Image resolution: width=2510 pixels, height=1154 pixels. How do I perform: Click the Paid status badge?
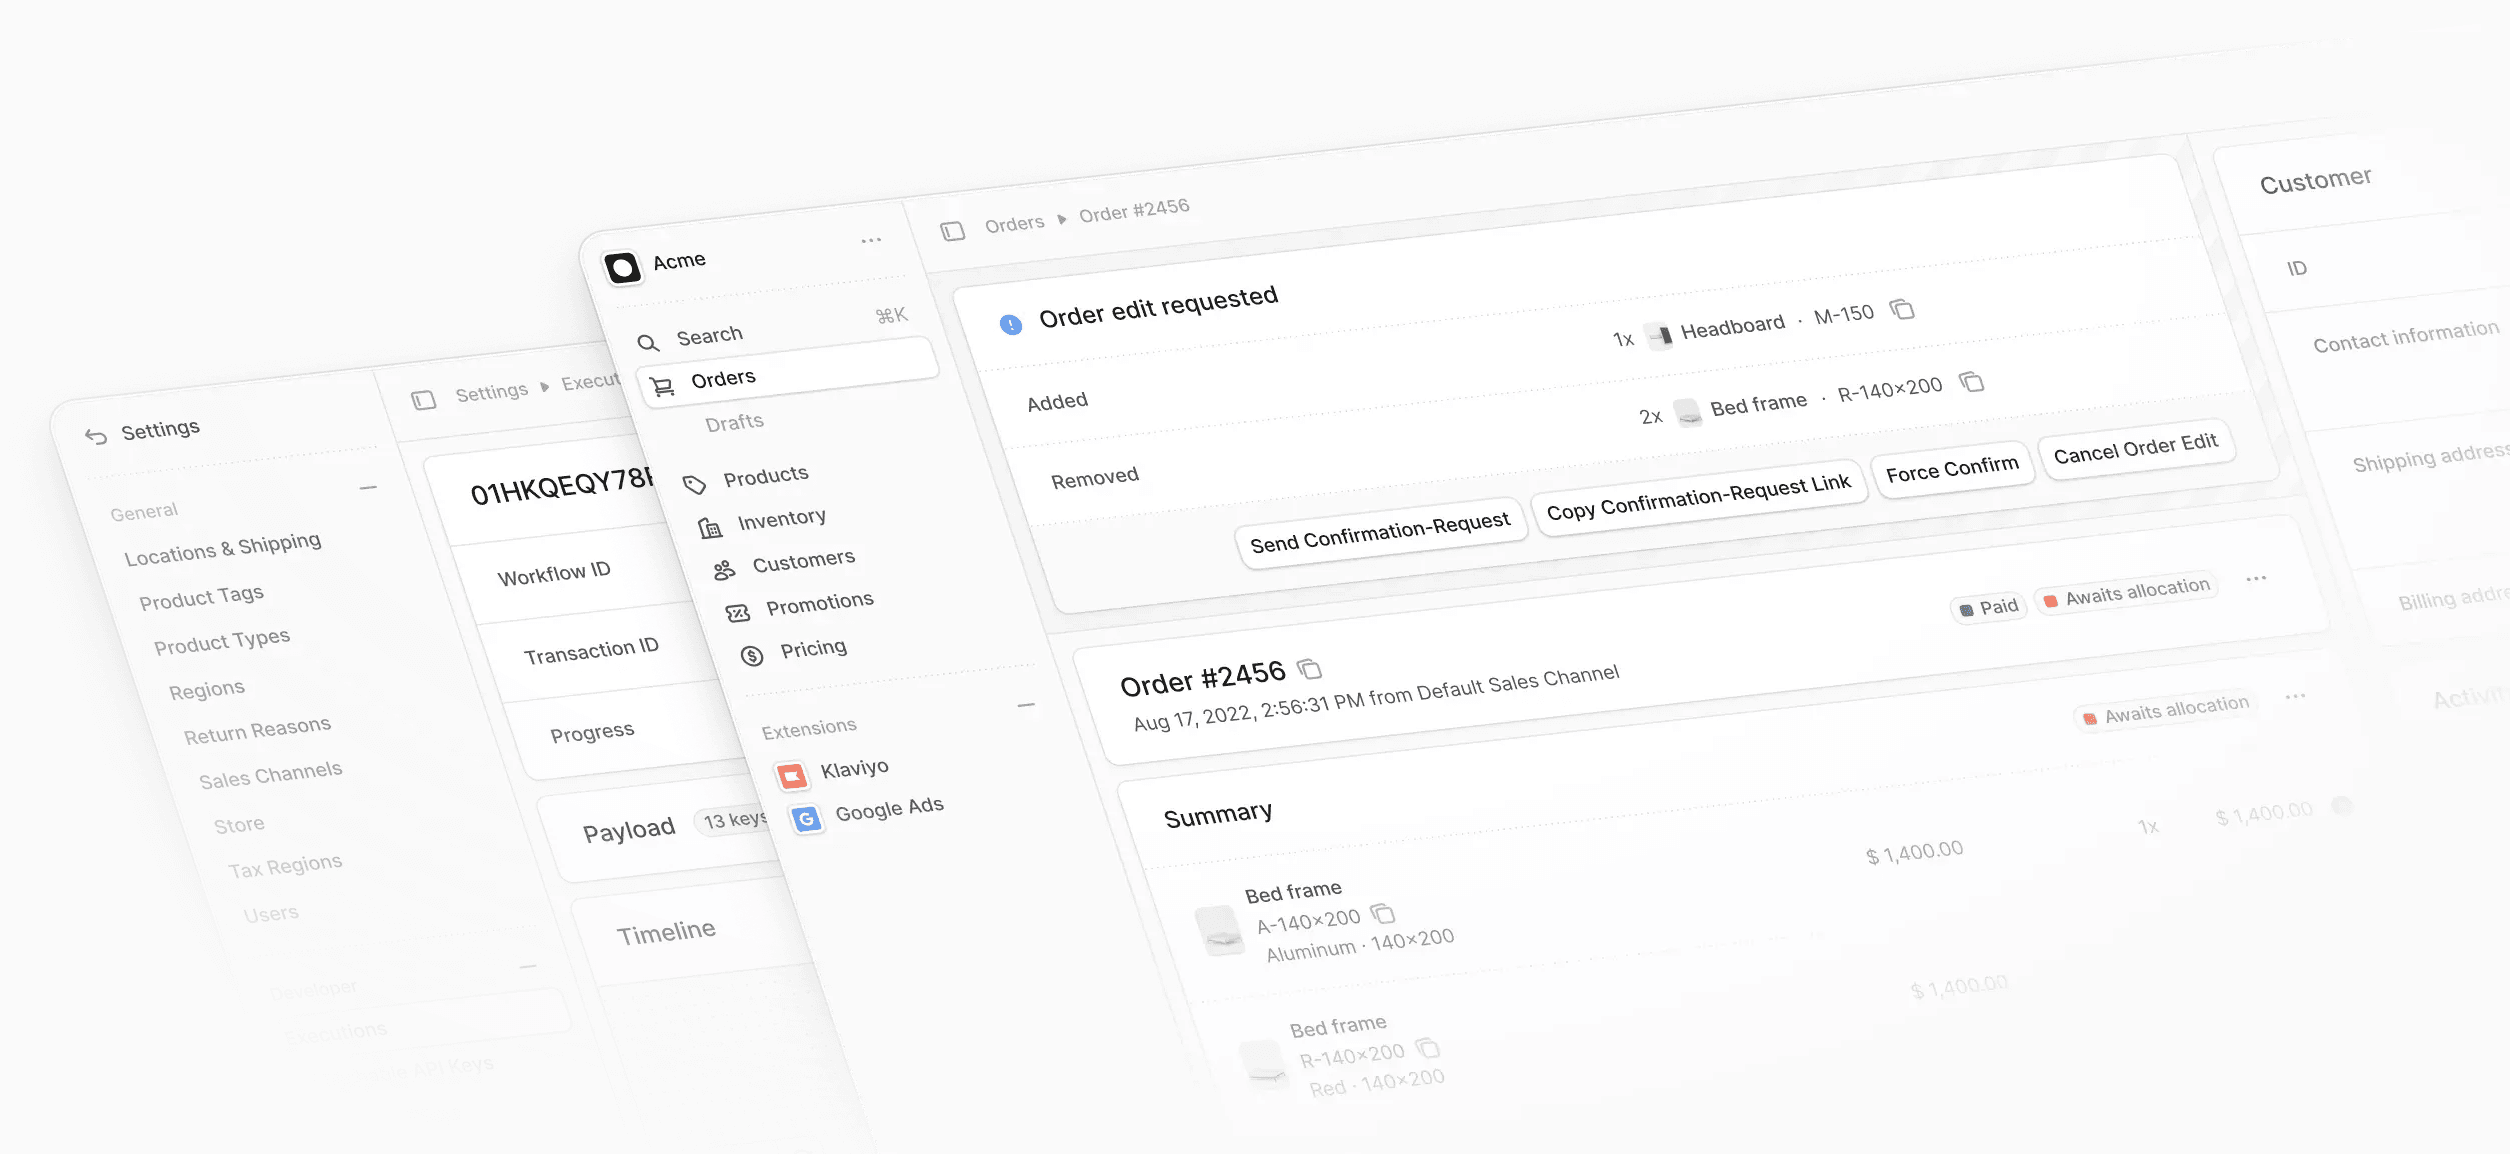coord(1988,607)
